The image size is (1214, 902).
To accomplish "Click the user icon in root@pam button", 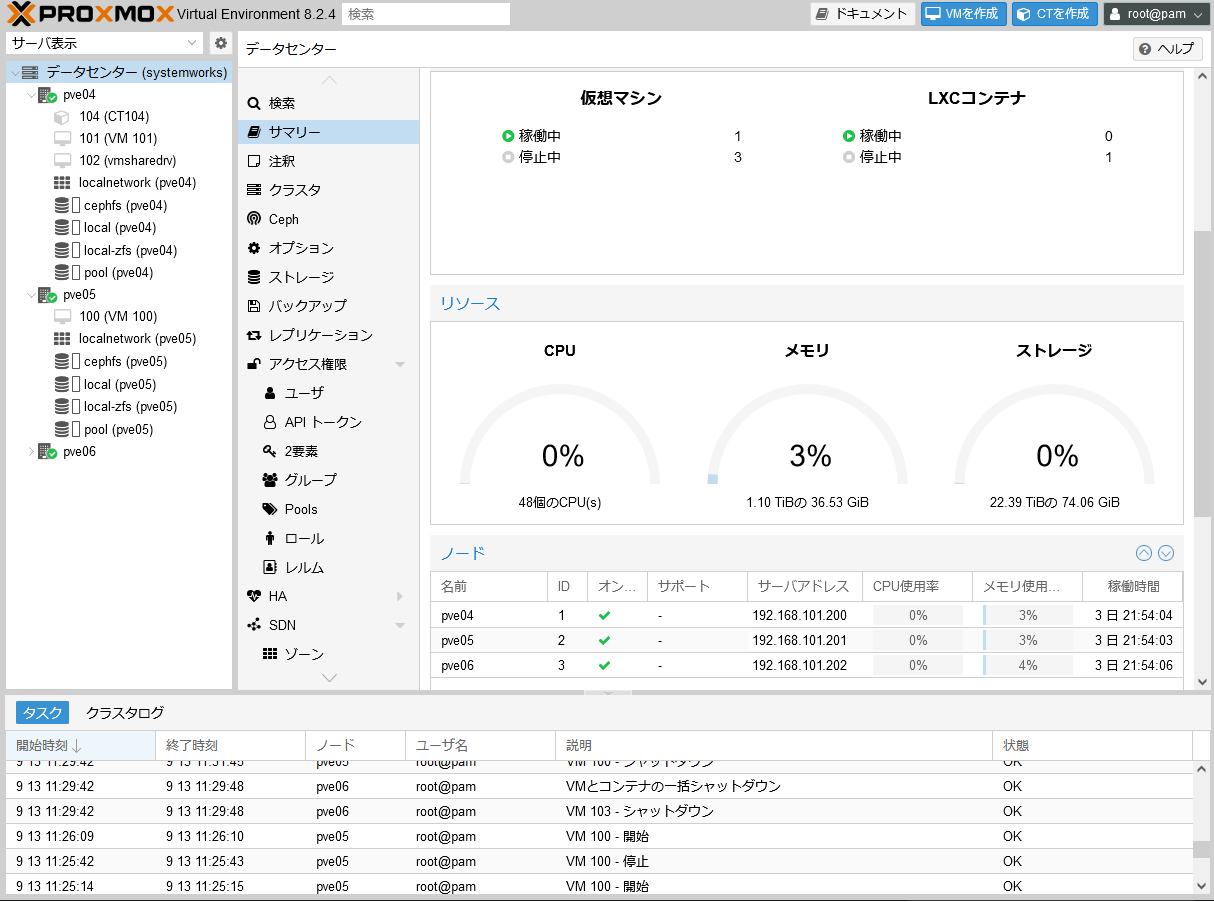I will point(1115,14).
